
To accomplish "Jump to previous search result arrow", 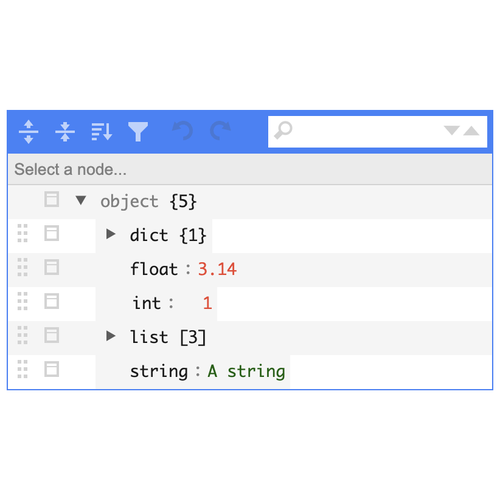I will (x=471, y=131).
